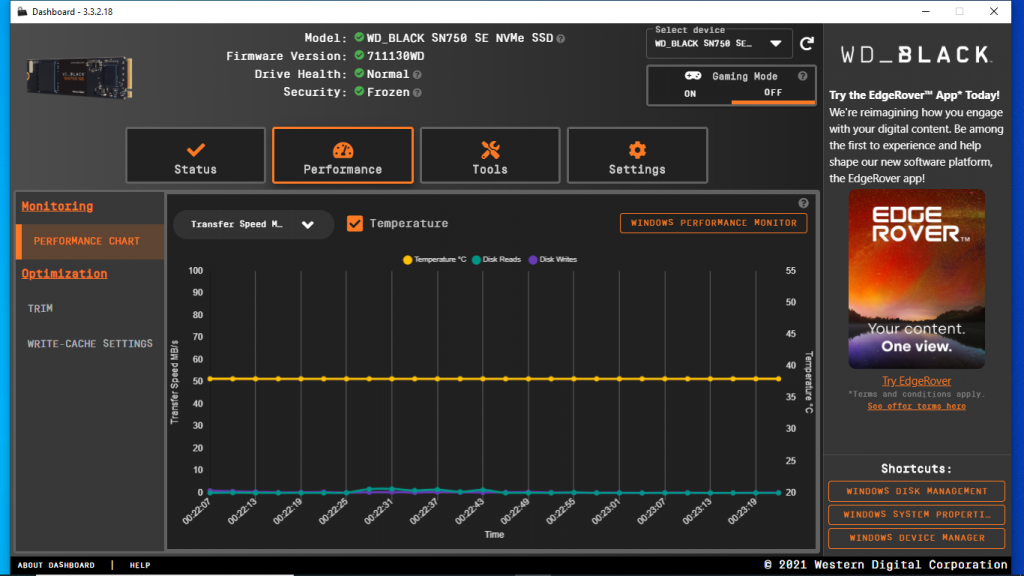Uncheck the Temperature checkbox
This screenshot has height=576, width=1024.
tap(355, 223)
